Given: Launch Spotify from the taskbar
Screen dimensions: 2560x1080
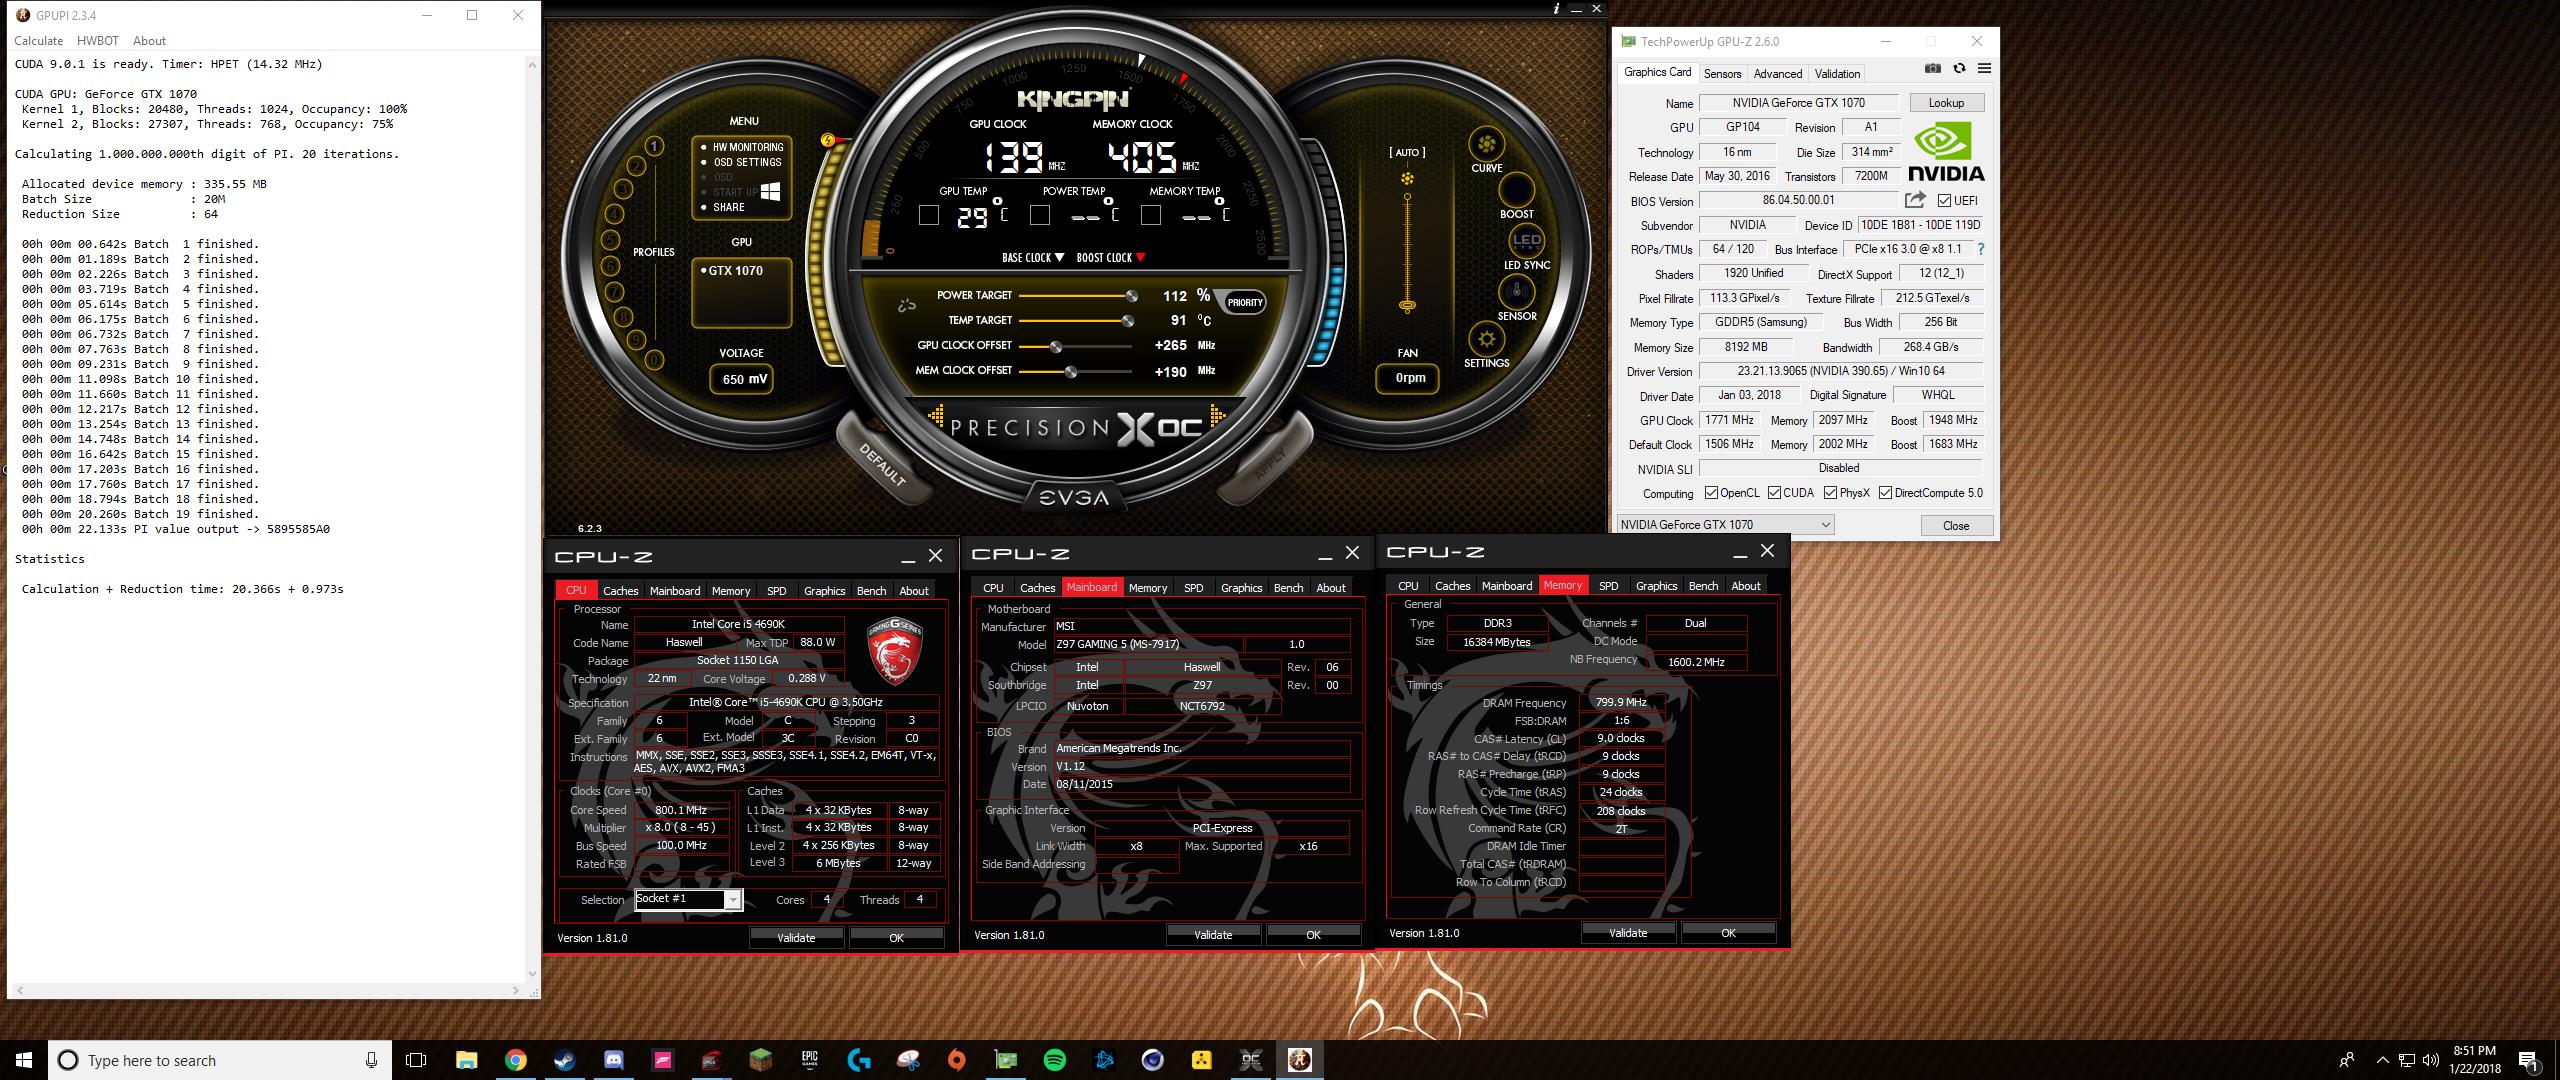Looking at the screenshot, I should tap(1054, 1060).
